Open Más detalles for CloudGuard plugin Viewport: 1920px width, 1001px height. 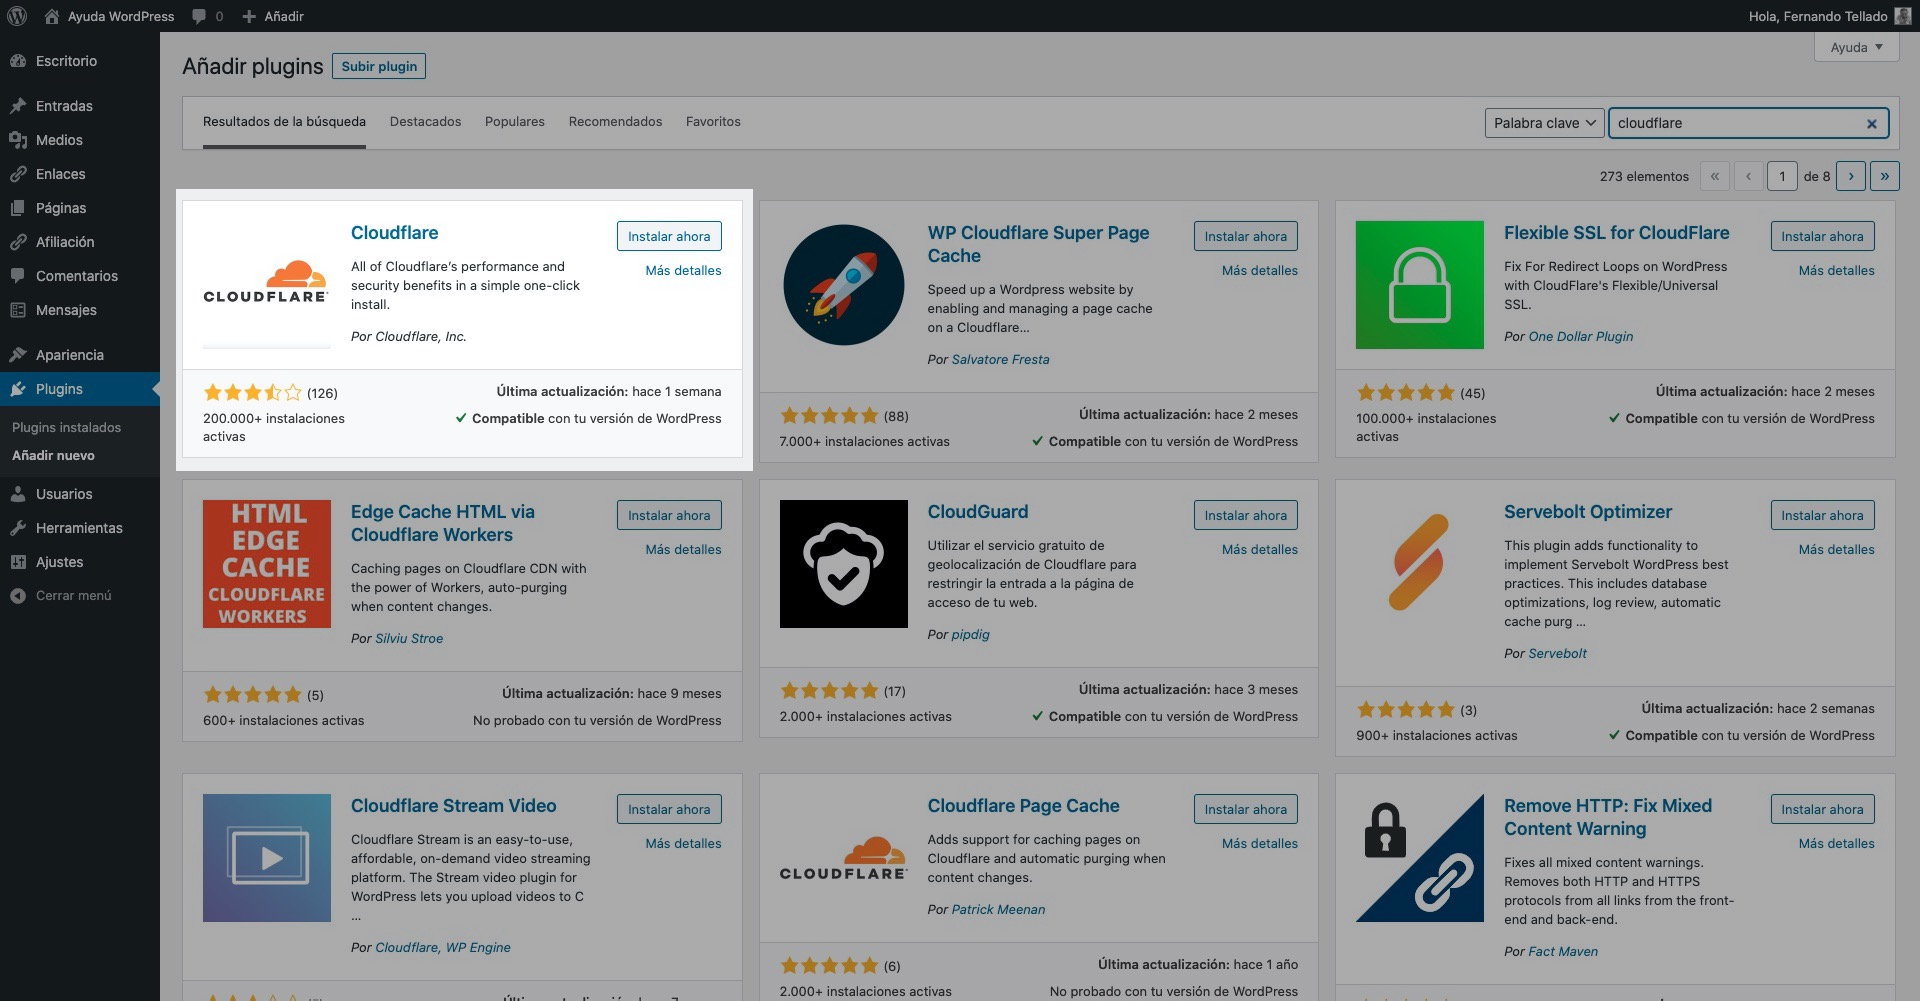1259,550
